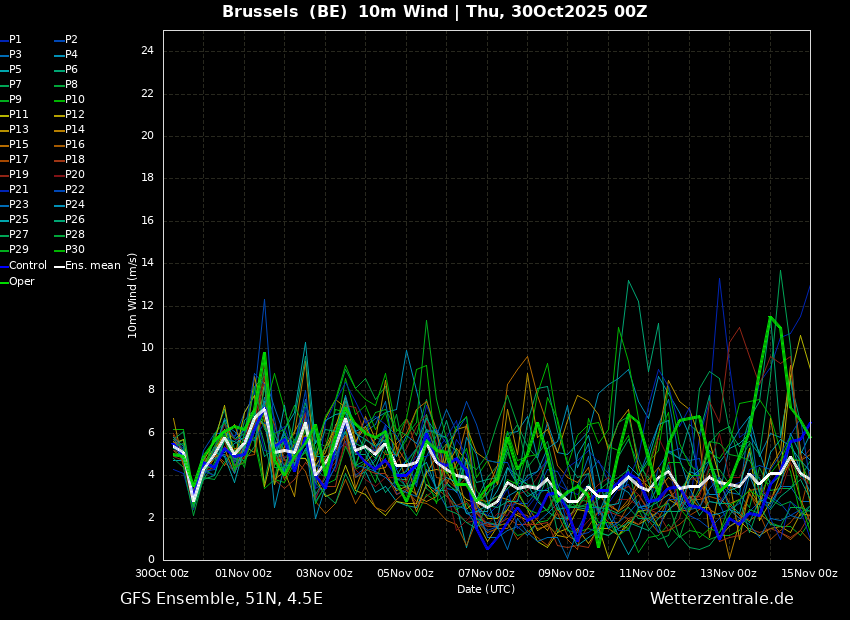Select the P11 yellow legend entry
The height and width of the screenshot is (620, 850).
[x=15, y=114]
